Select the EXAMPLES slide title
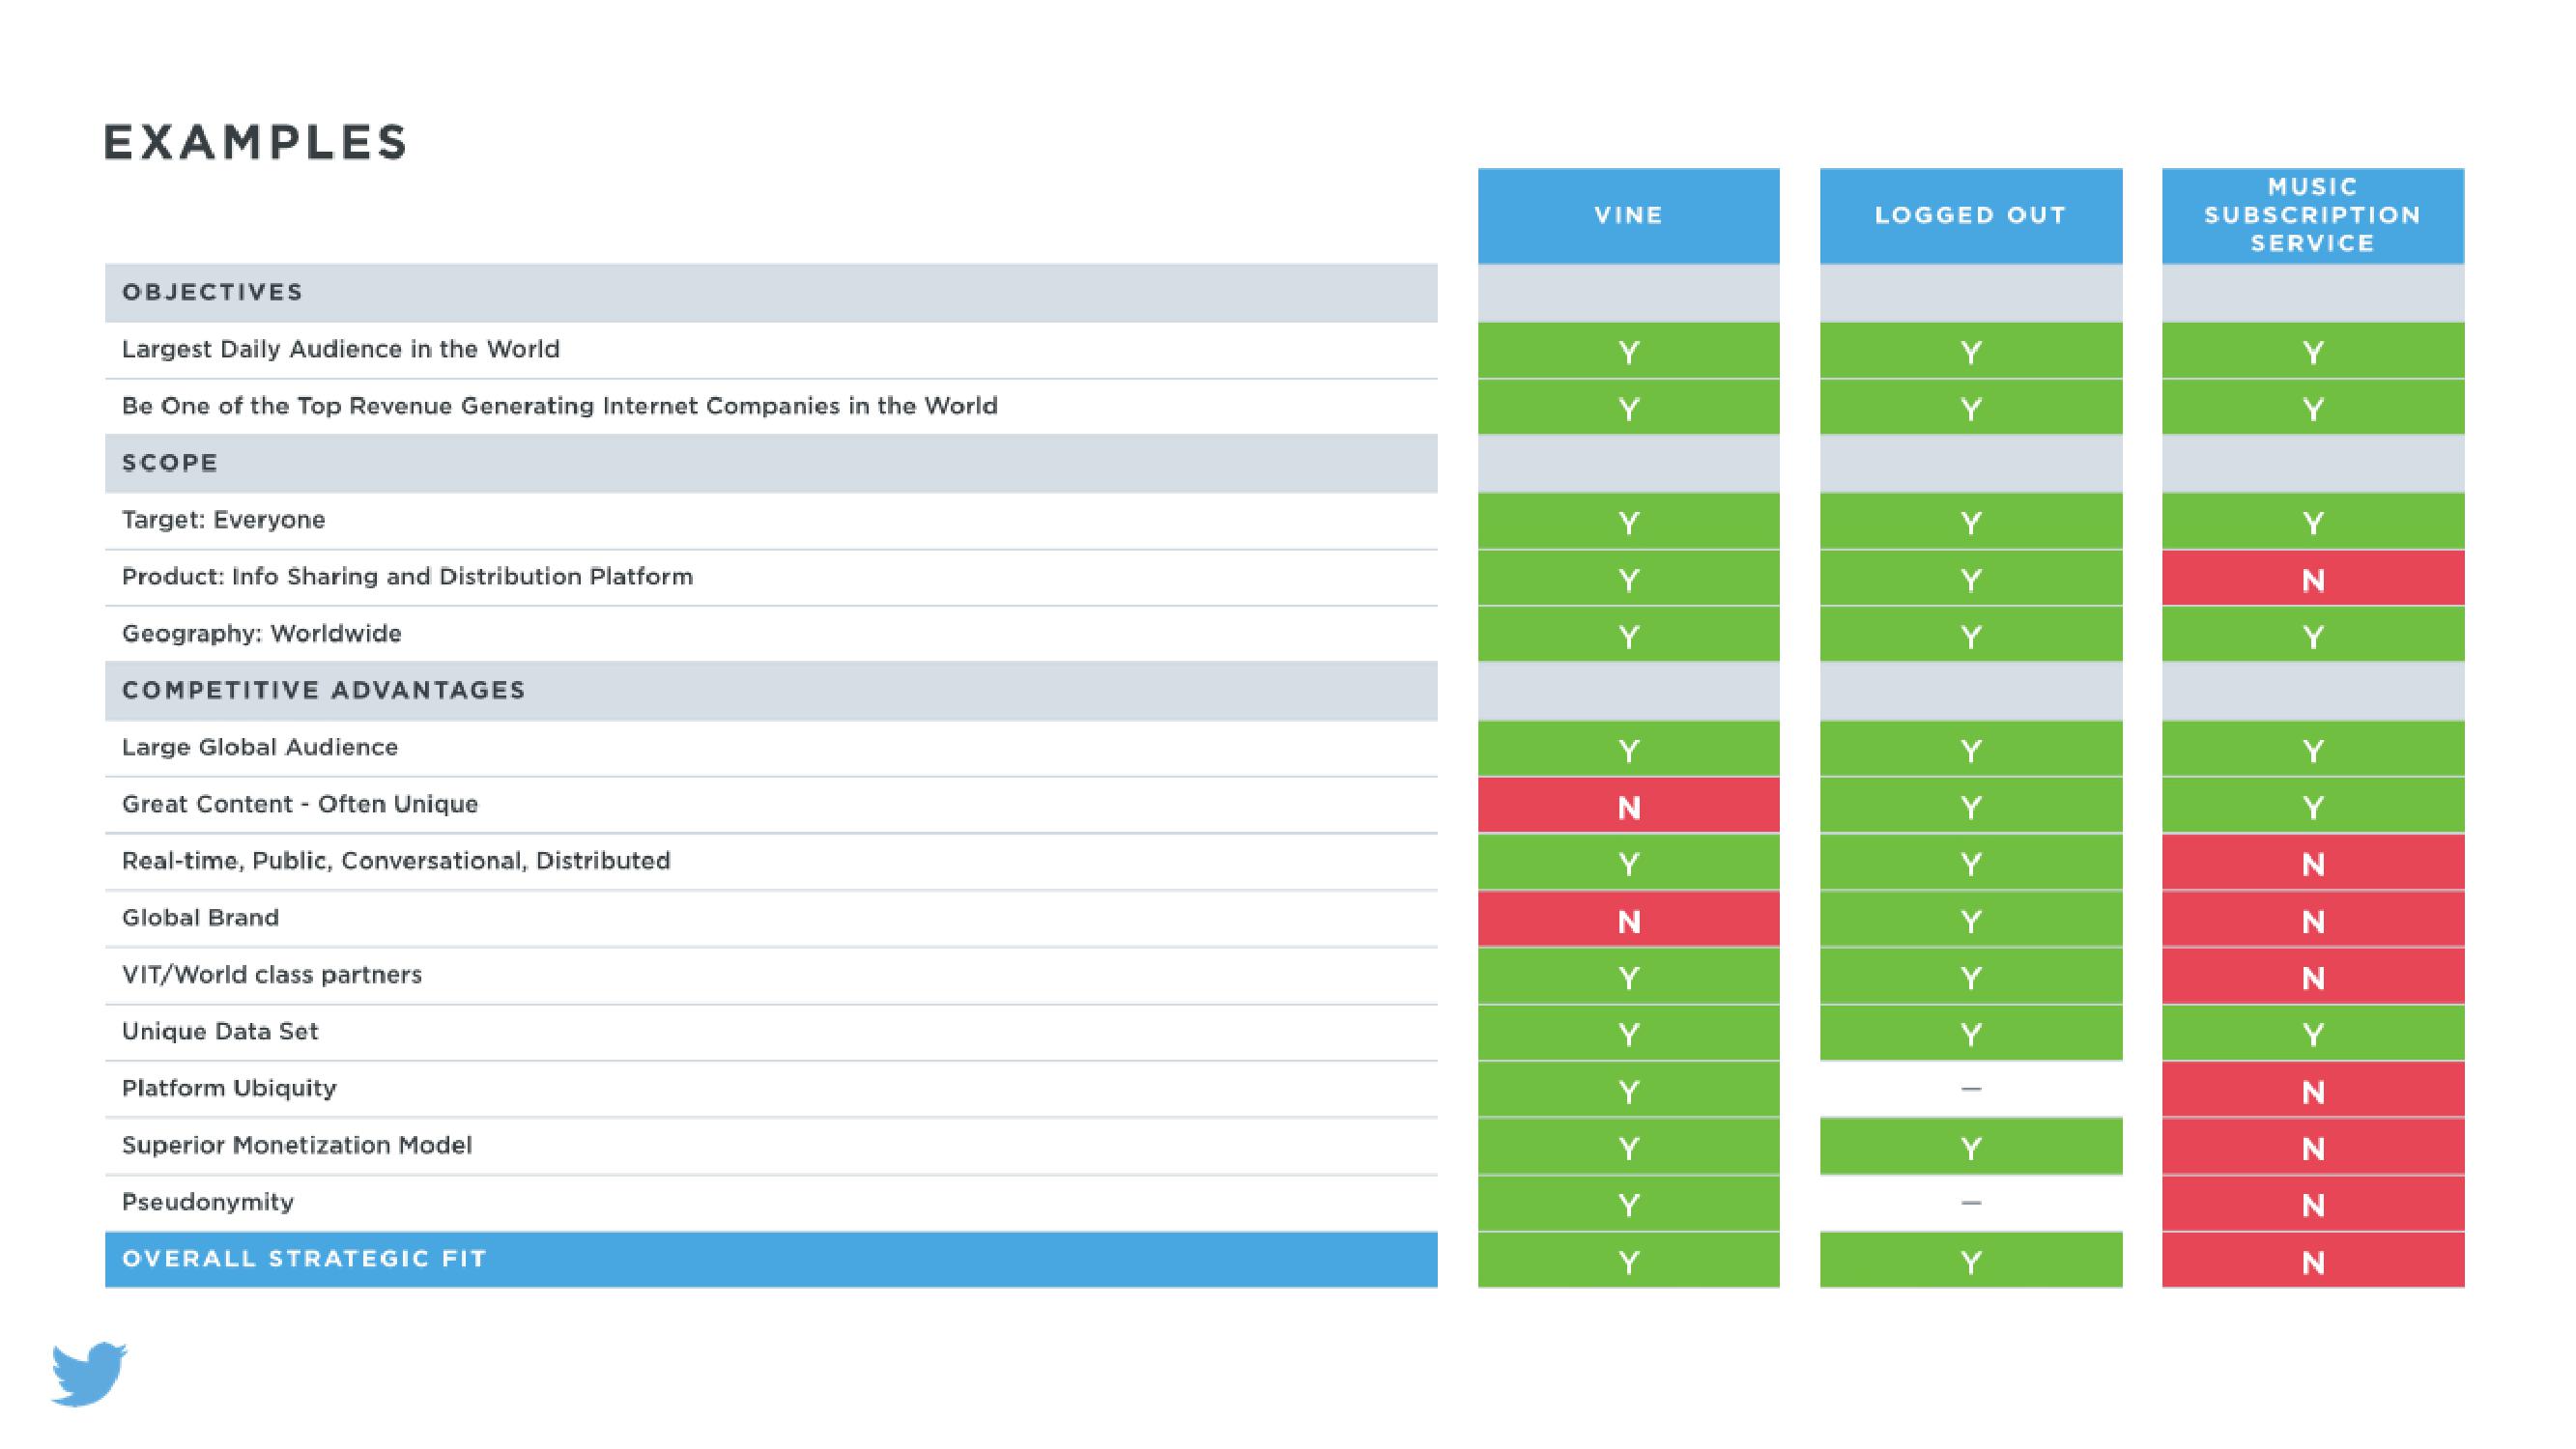Image resolution: width=2576 pixels, height=1449 pixels. coord(256,142)
